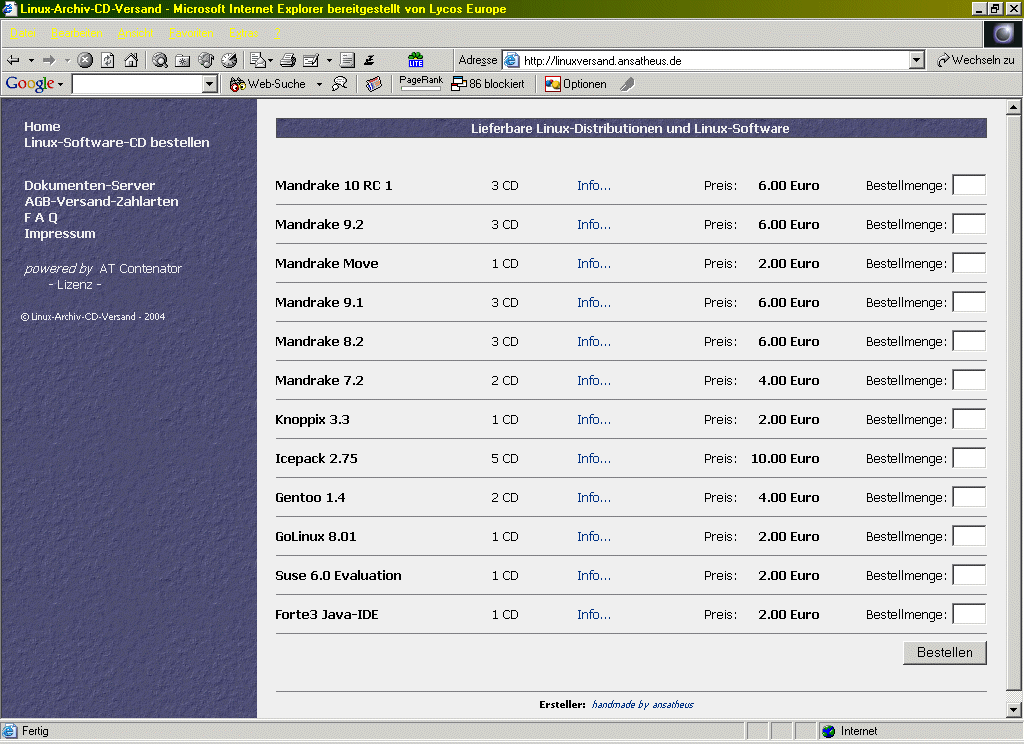Expand the Forward history dropdown arrow
Viewport: 1024px width, 744px height.
tap(67, 61)
